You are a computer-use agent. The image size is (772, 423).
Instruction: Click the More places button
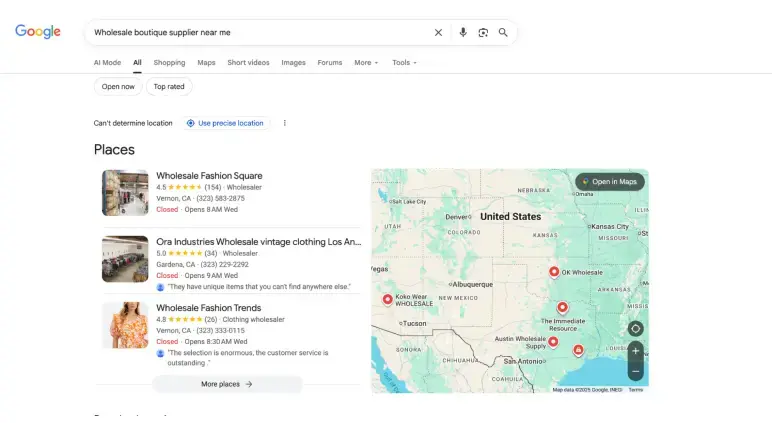tap(227, 384)
